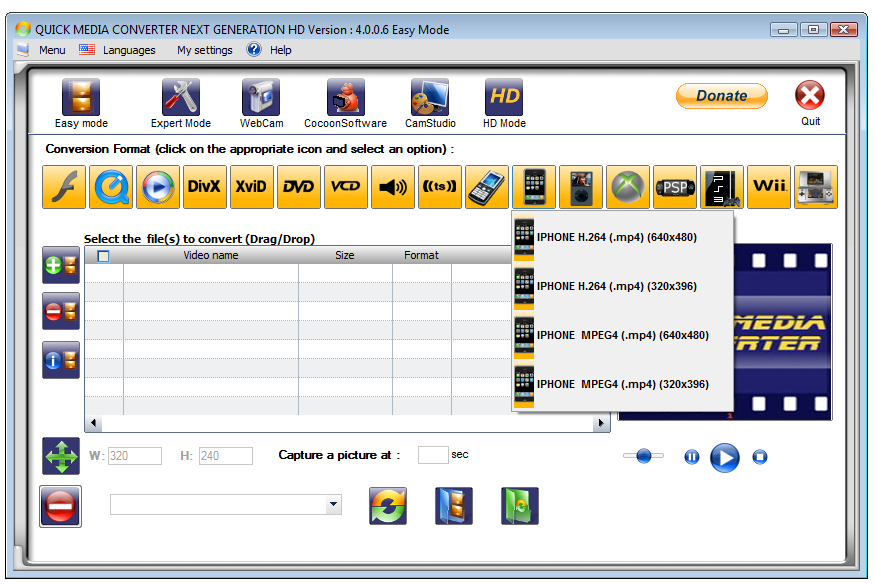Choose the Flash conversion format icon
875x584 pixels.
pos(64,187)
